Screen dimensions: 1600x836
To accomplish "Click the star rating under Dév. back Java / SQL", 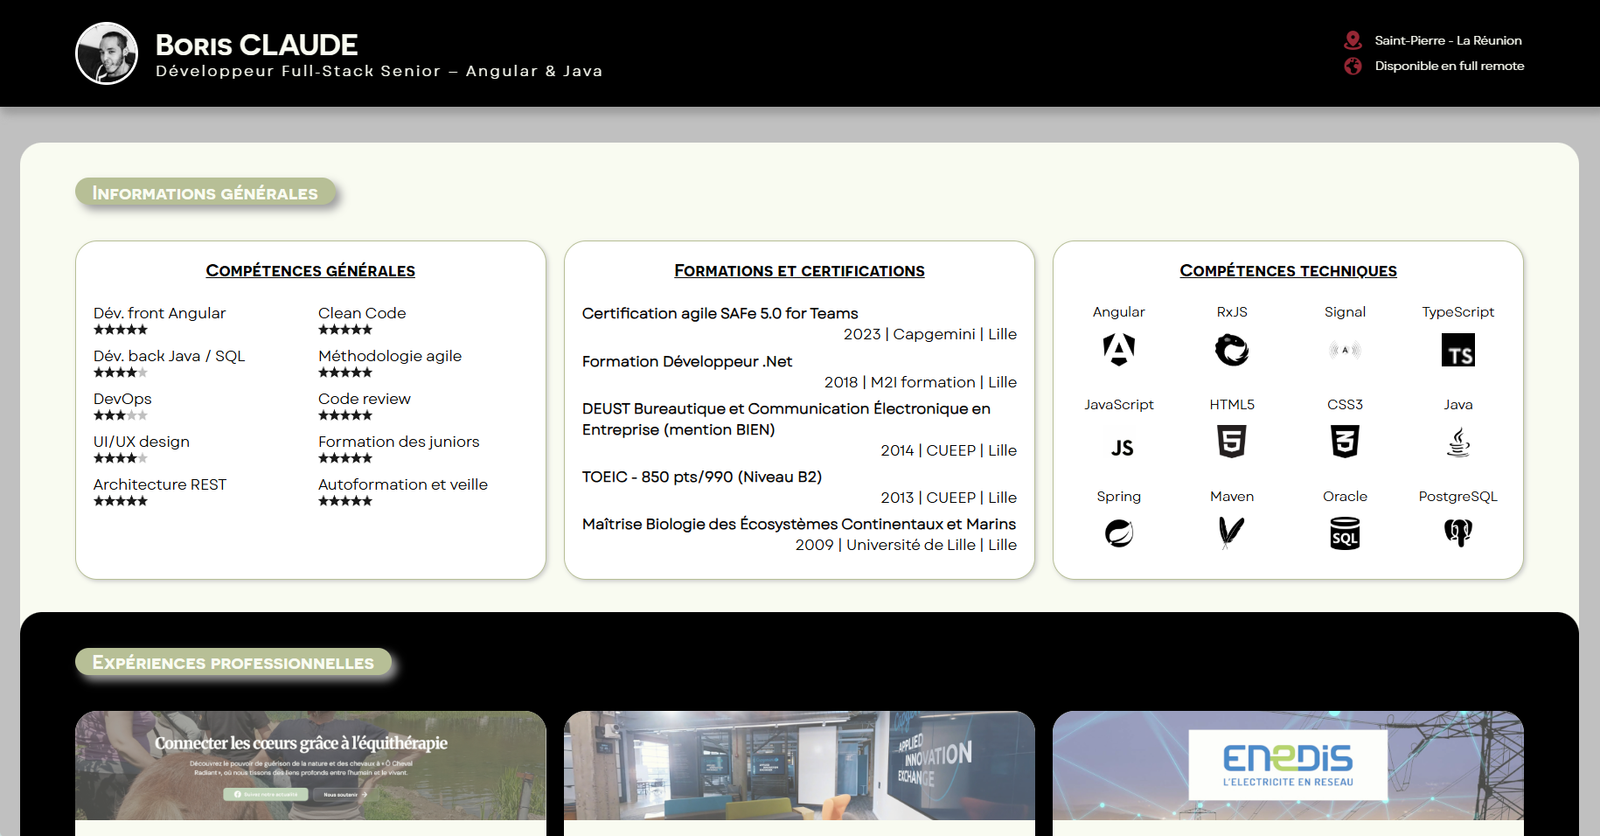I will 120,373.
